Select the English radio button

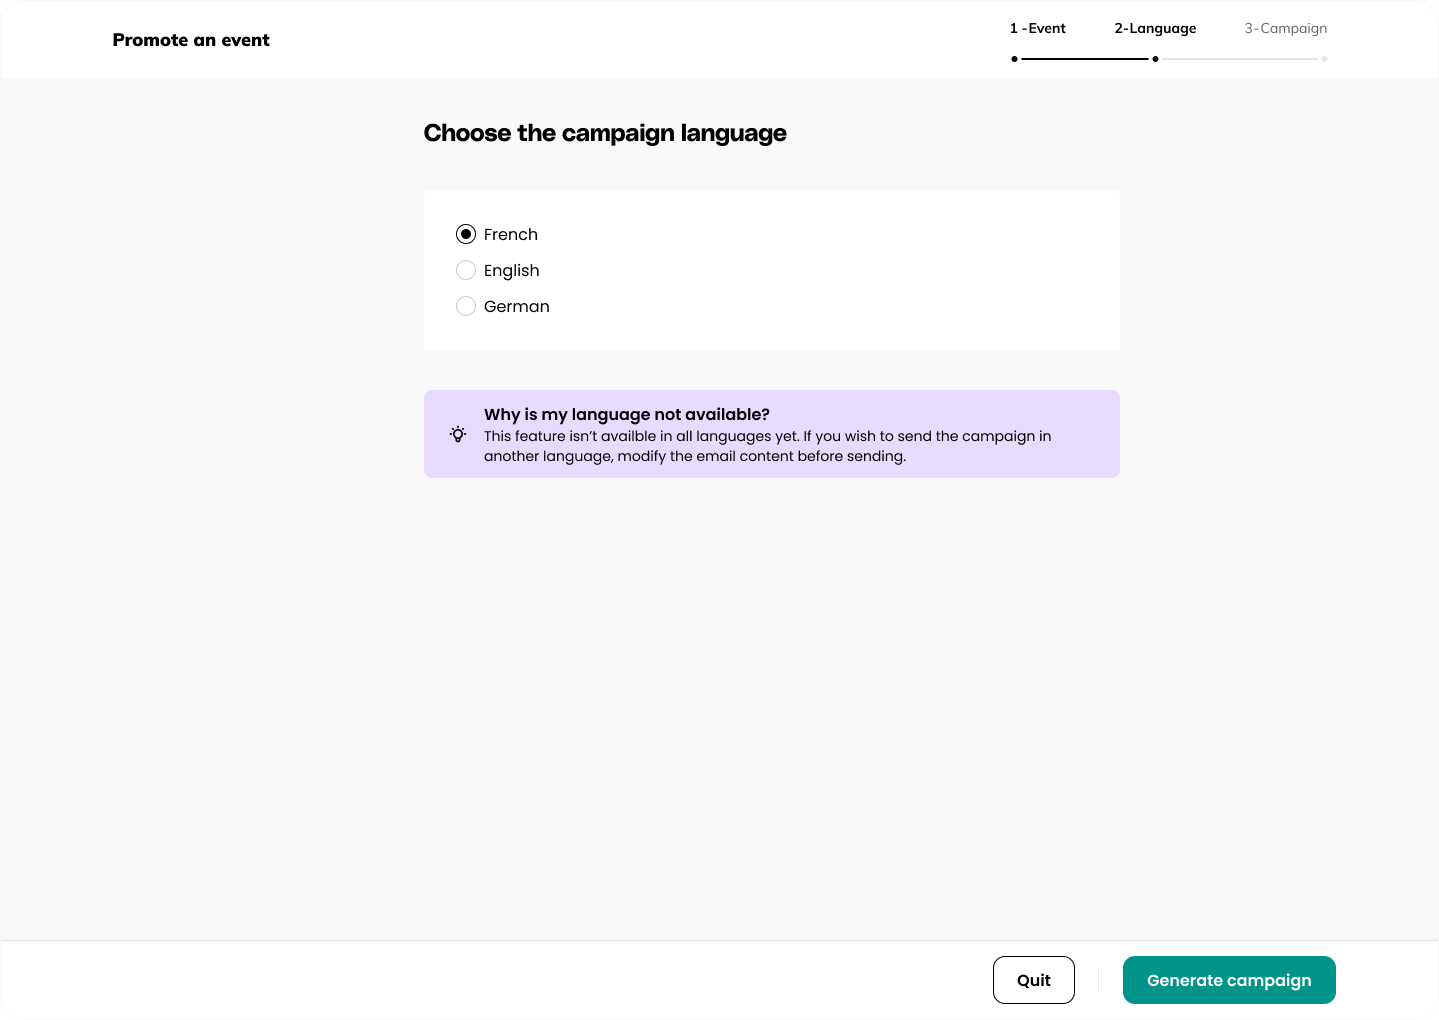466,270
